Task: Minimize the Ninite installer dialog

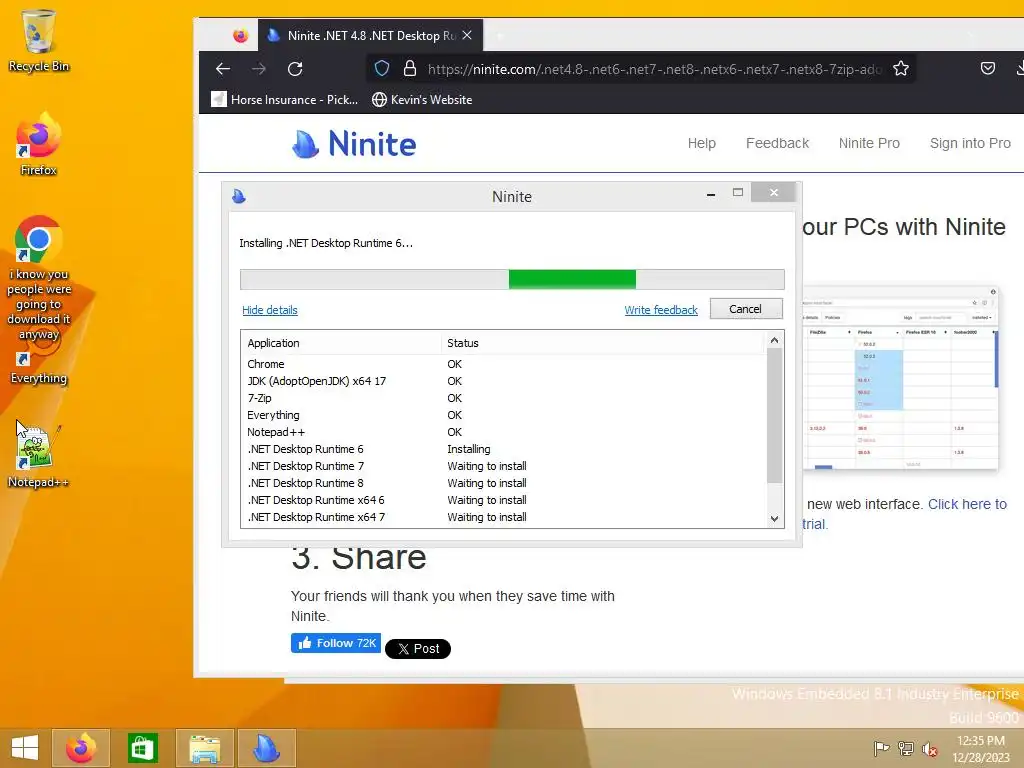Action: tap(711, 193)
